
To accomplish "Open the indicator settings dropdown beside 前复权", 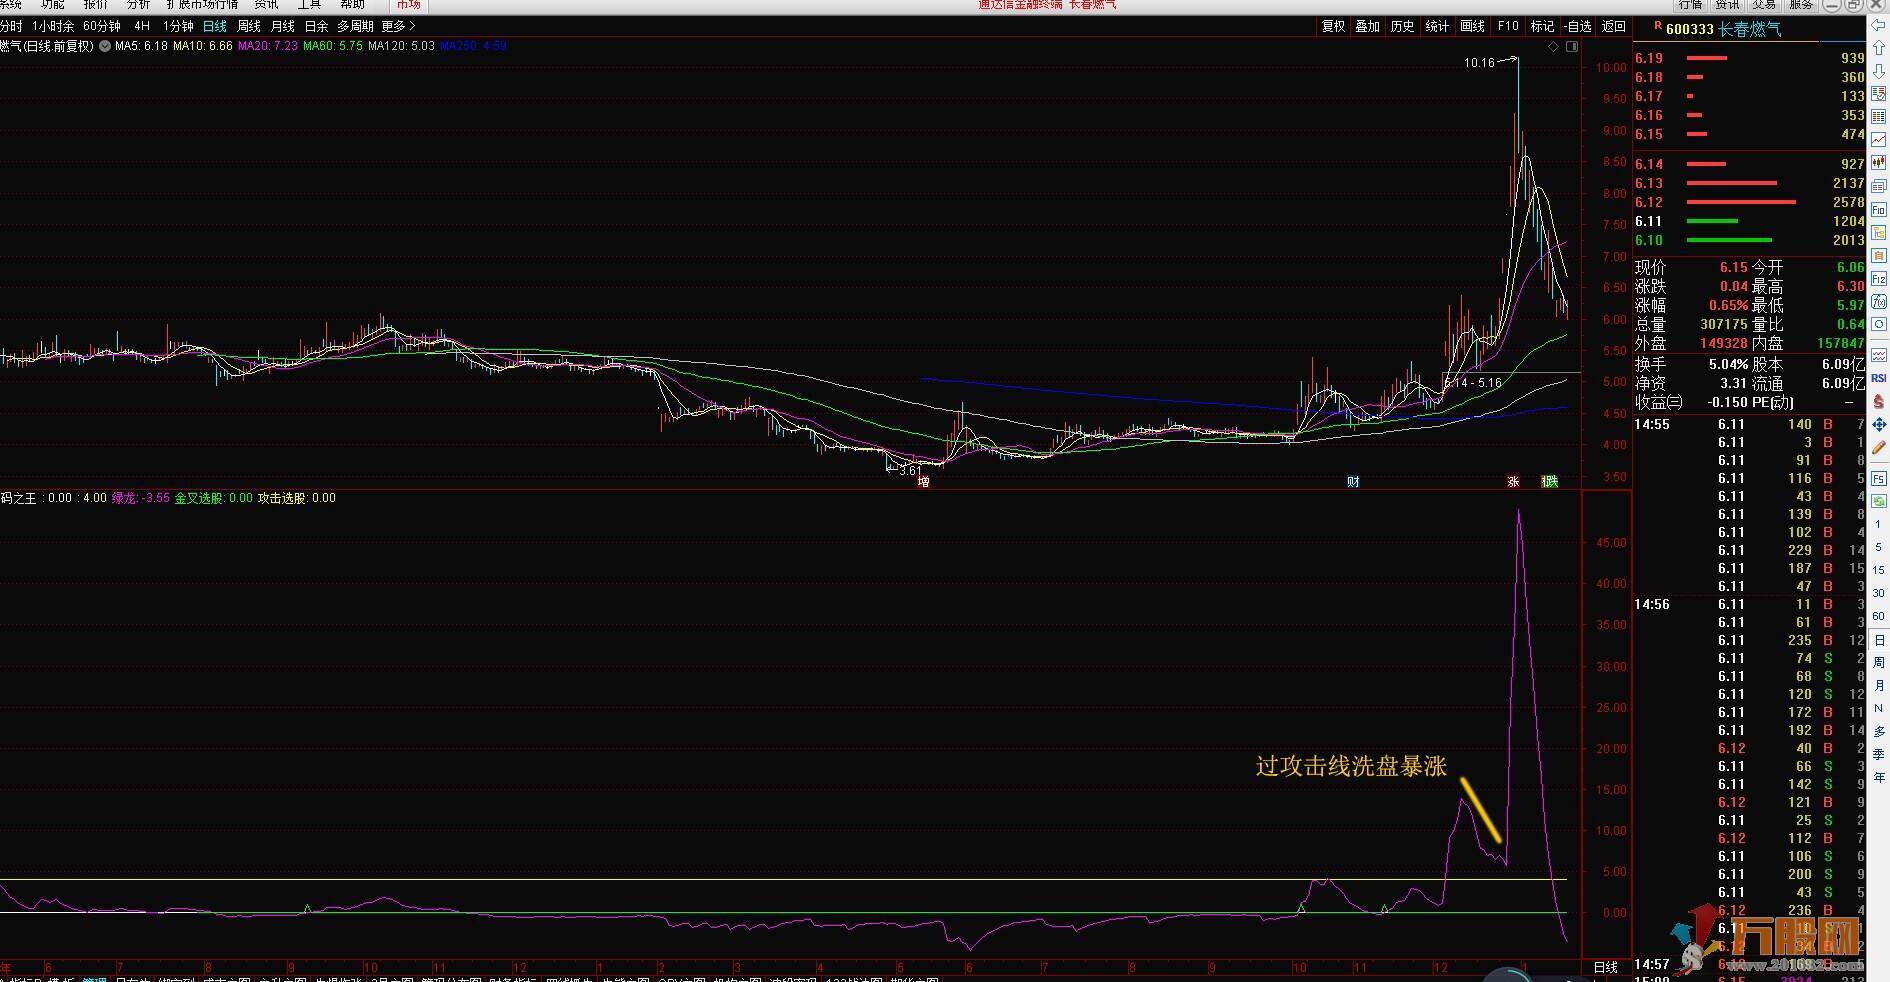I will (x=105, y=46).
